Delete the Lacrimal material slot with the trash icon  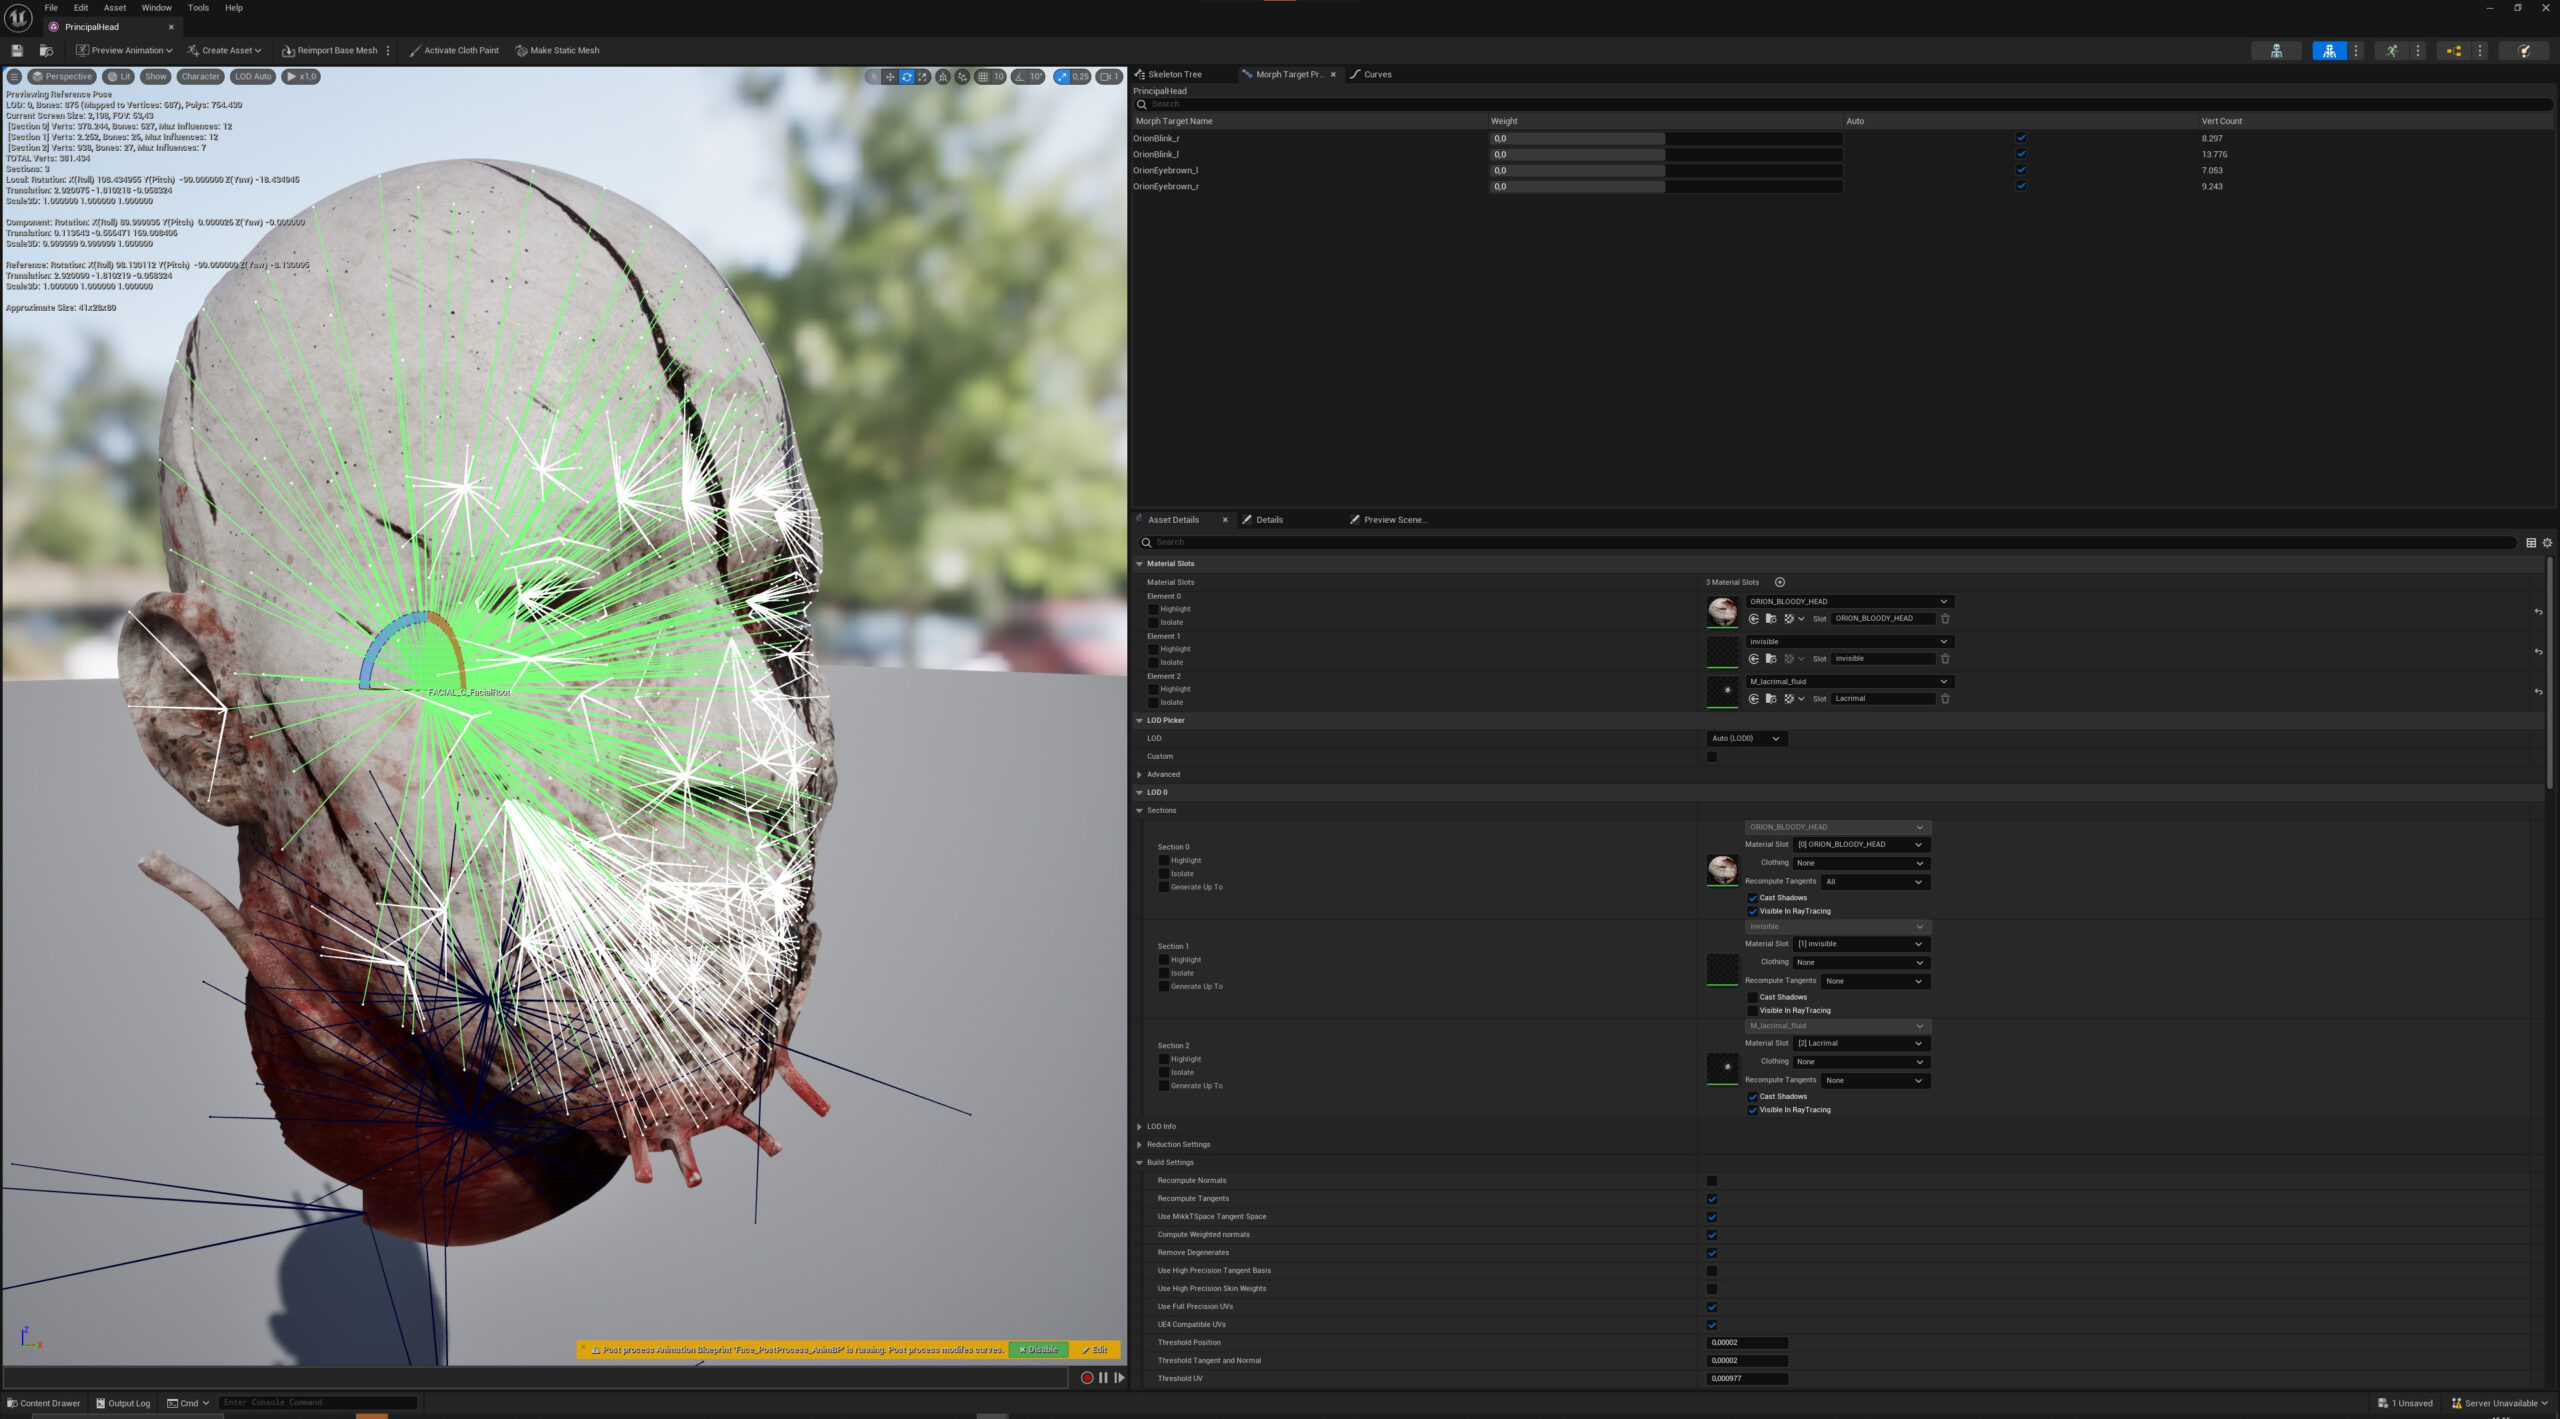(1945, 699)
